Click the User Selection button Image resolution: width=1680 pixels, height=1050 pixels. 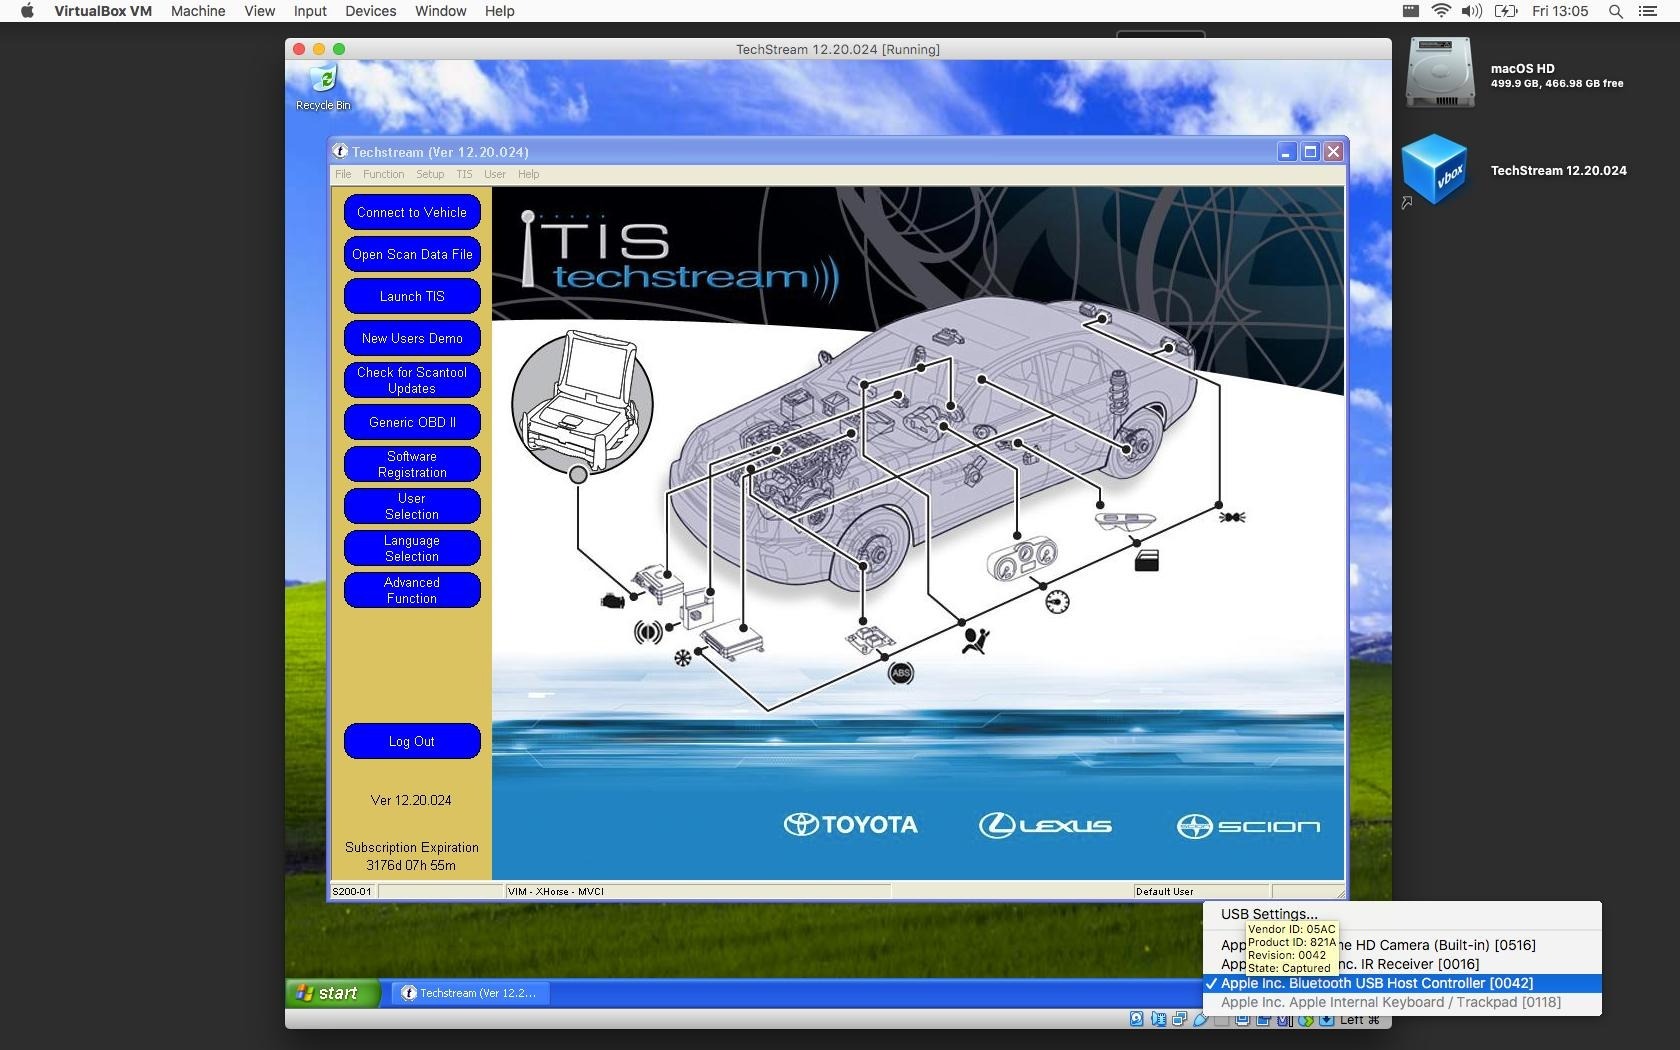pyautogui.click(x=412, y=506)
